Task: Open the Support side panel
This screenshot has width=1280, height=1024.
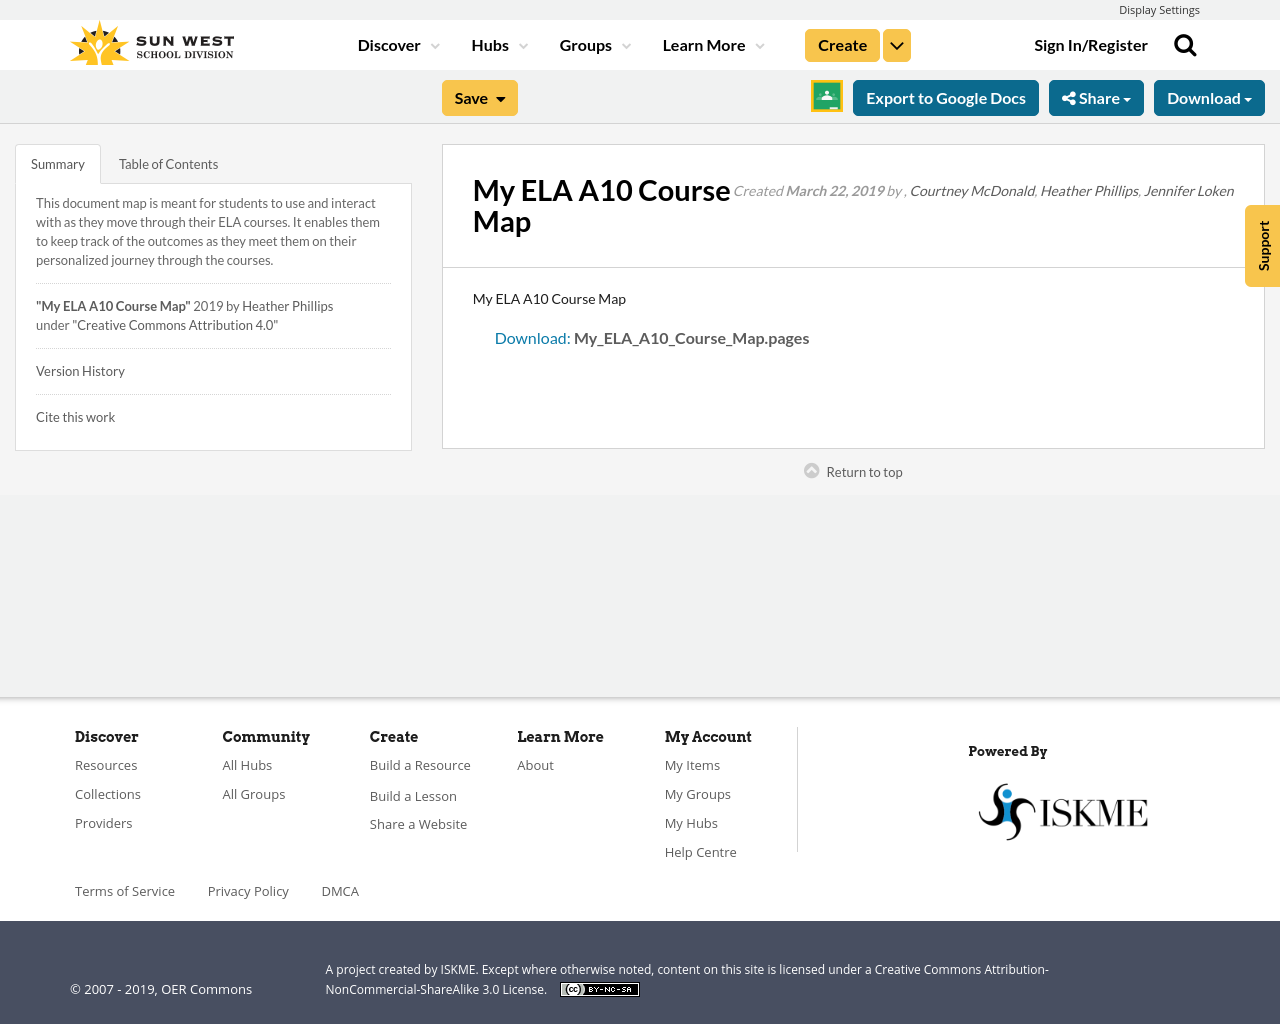Action: 1261,245
